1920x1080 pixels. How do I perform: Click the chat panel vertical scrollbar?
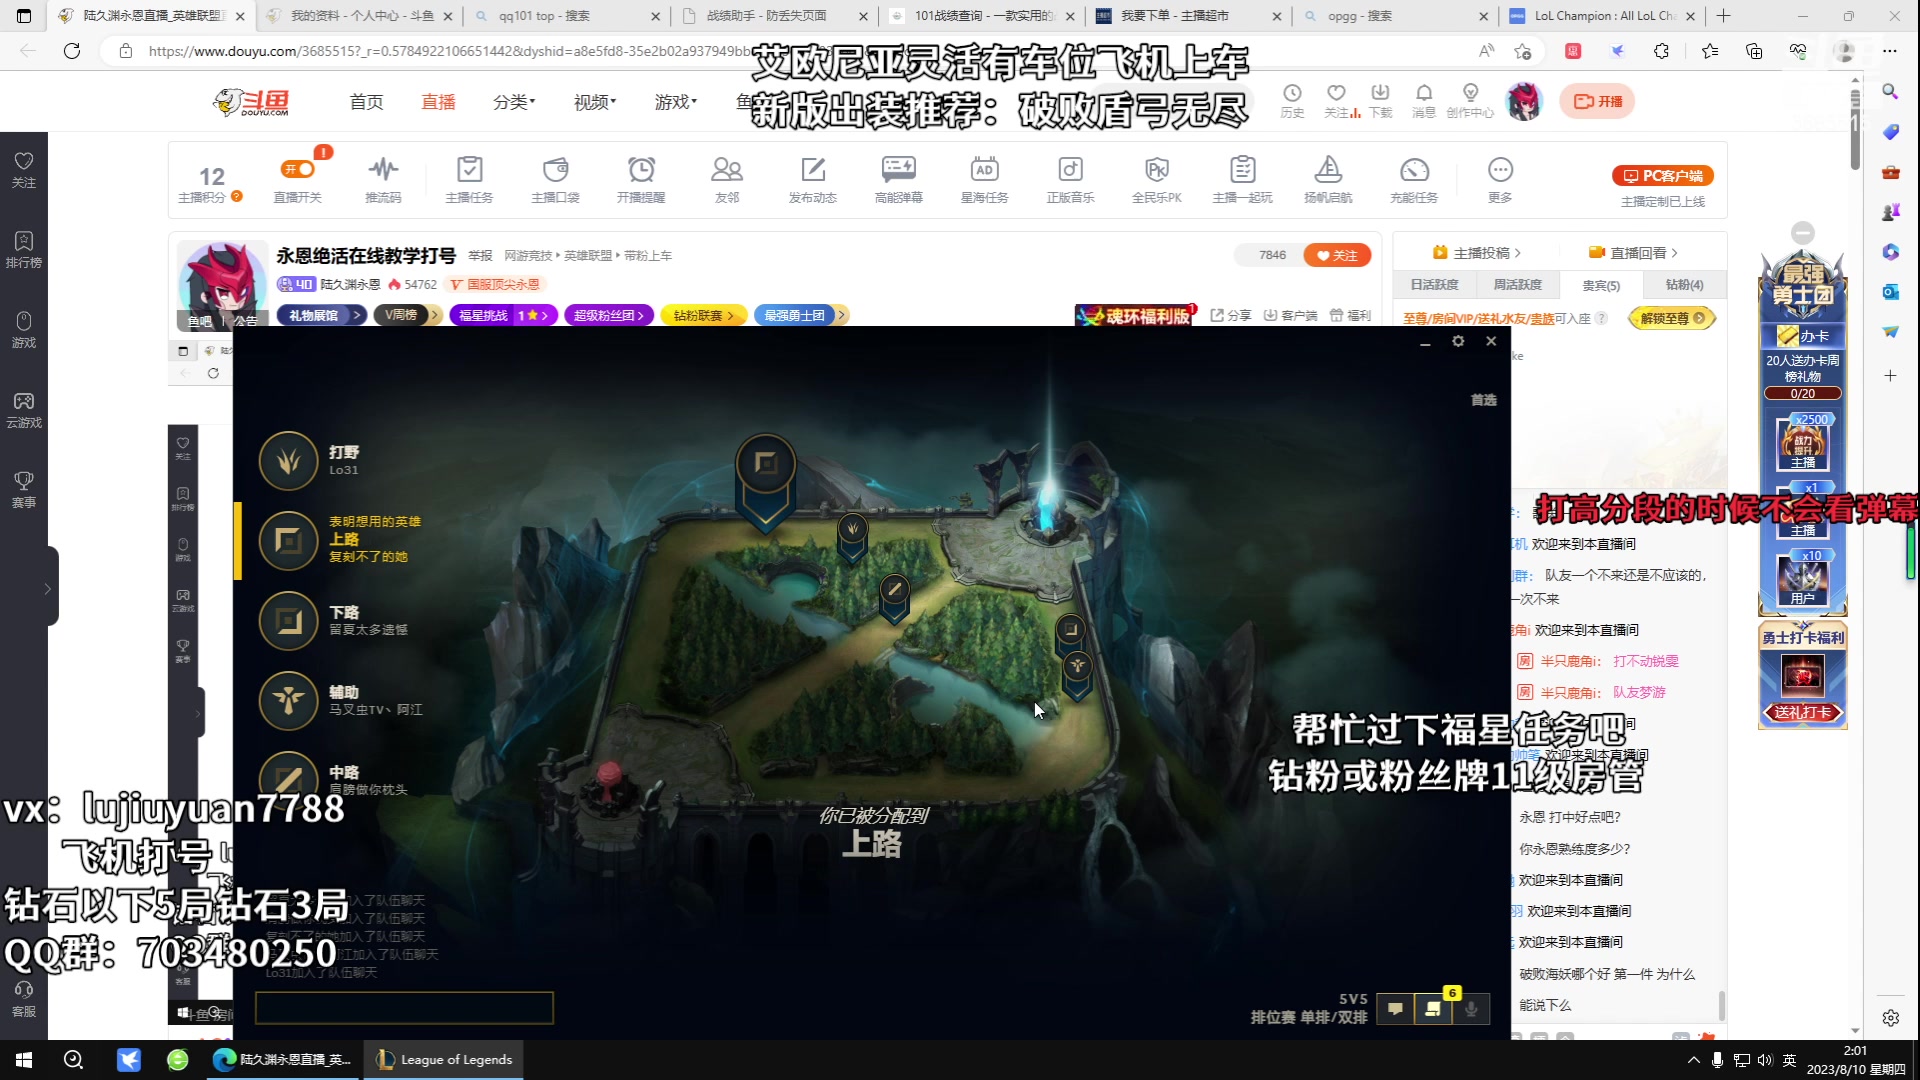[1721, 1005]
